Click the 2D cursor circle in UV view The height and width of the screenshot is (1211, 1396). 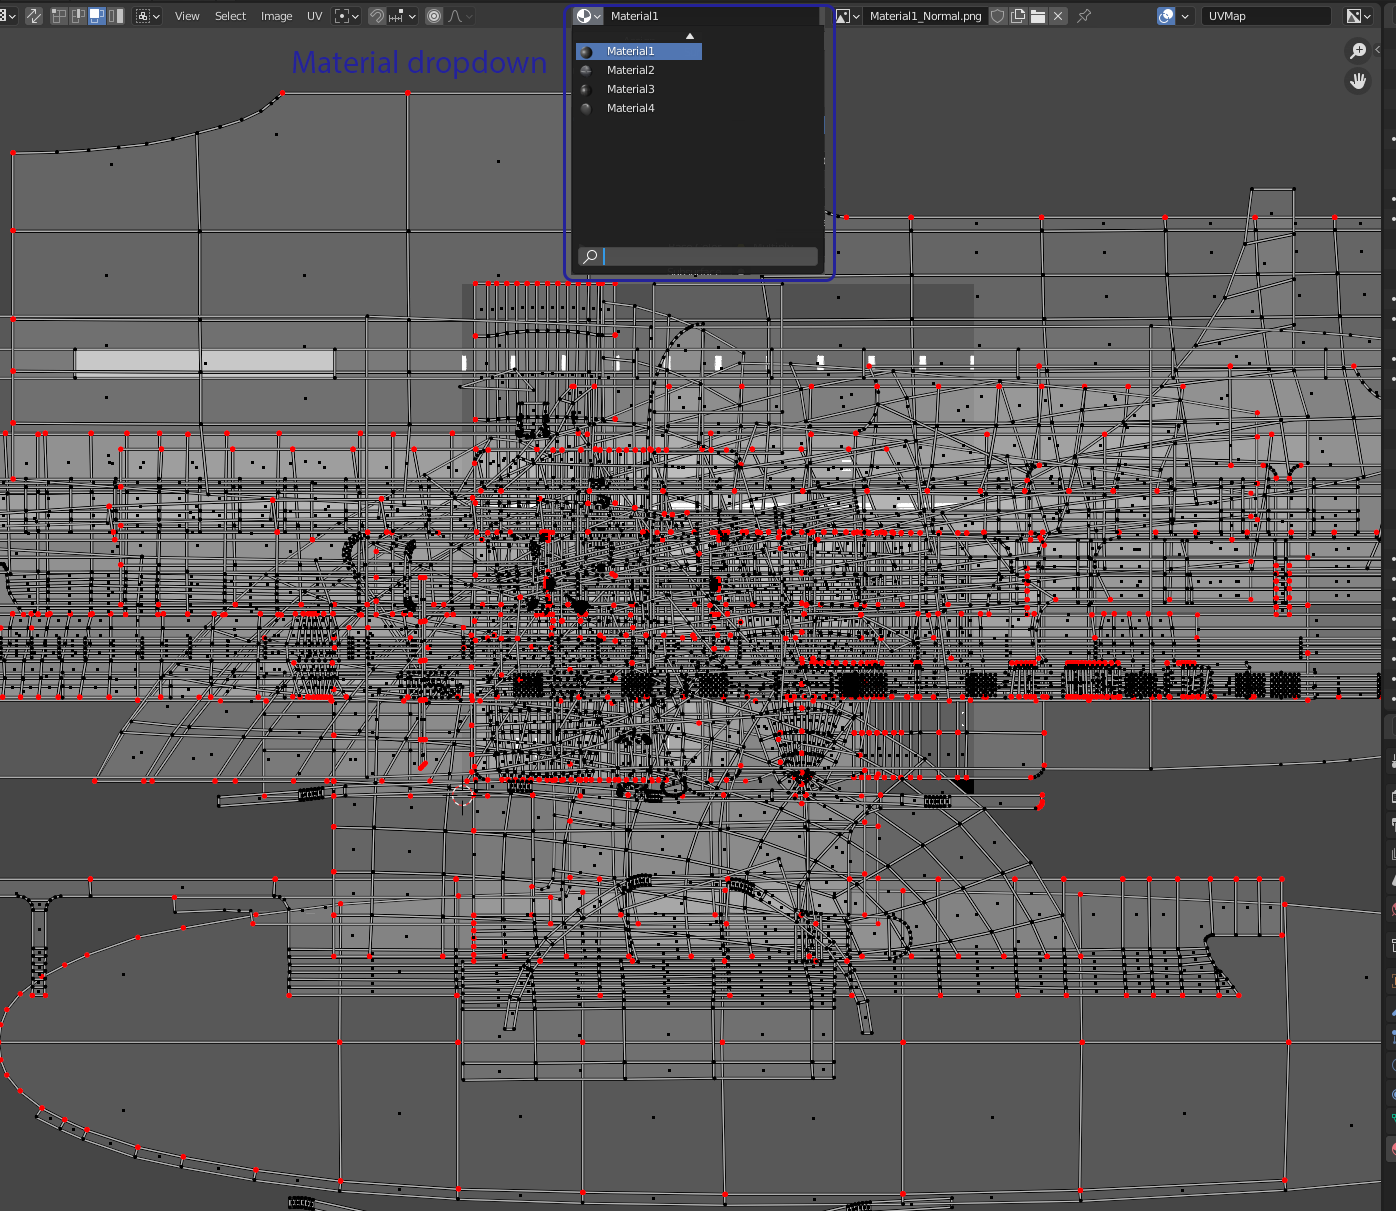pyautogui.click(x=462, y=795)
